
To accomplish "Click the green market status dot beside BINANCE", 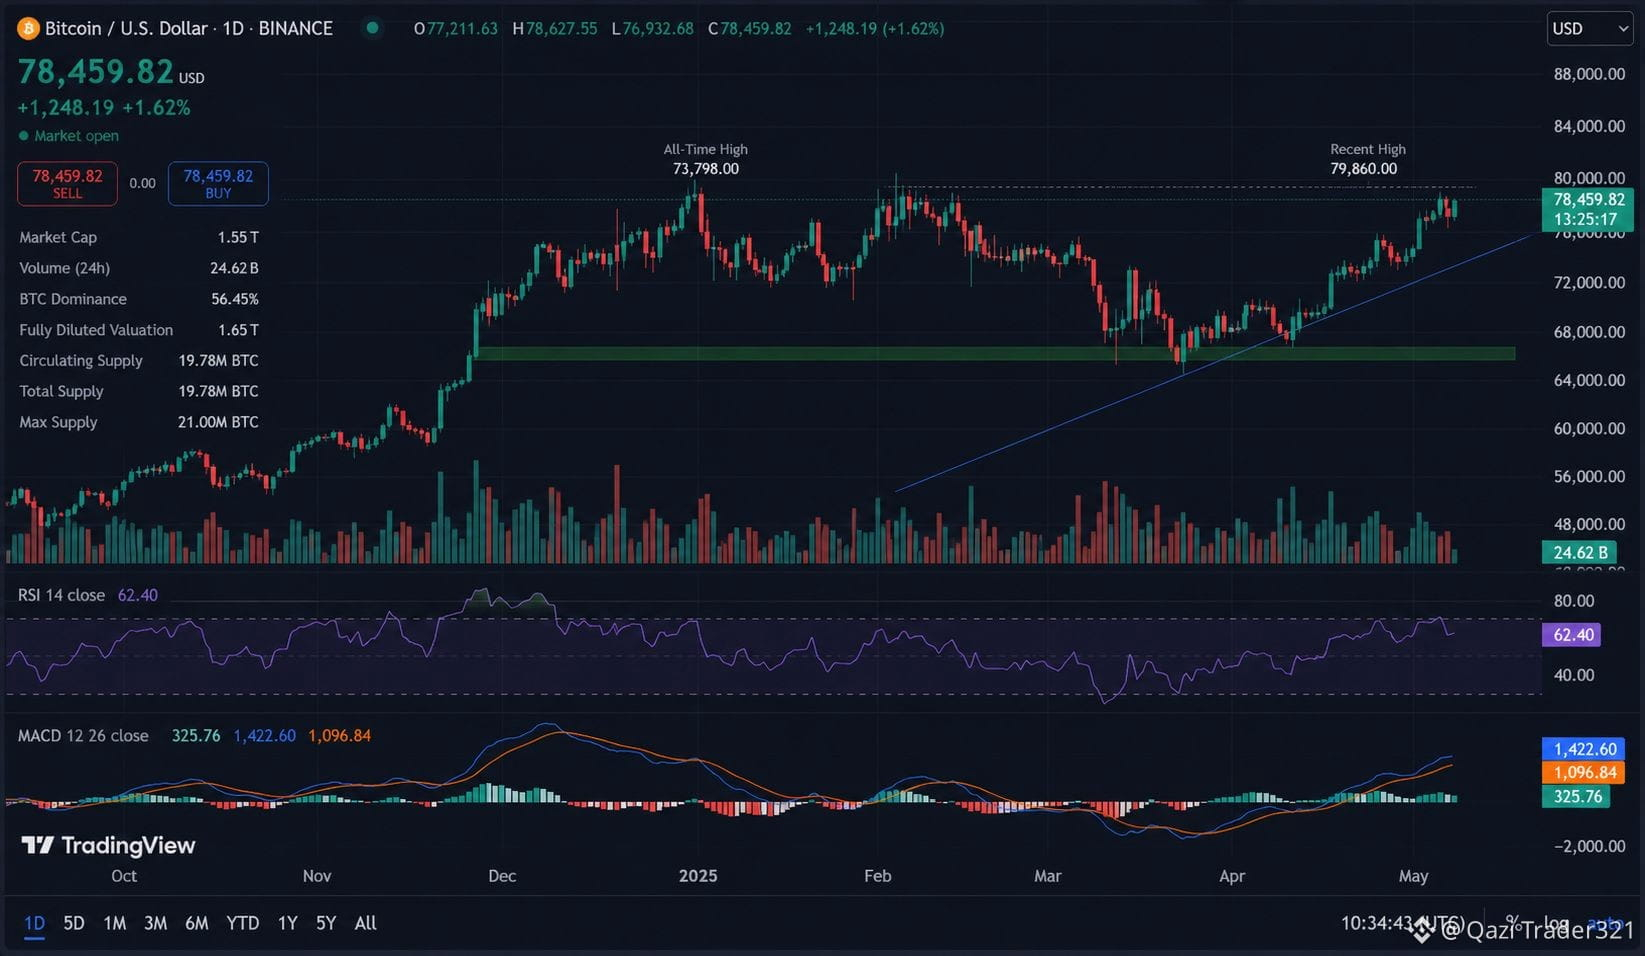I will tap(373, 28).
